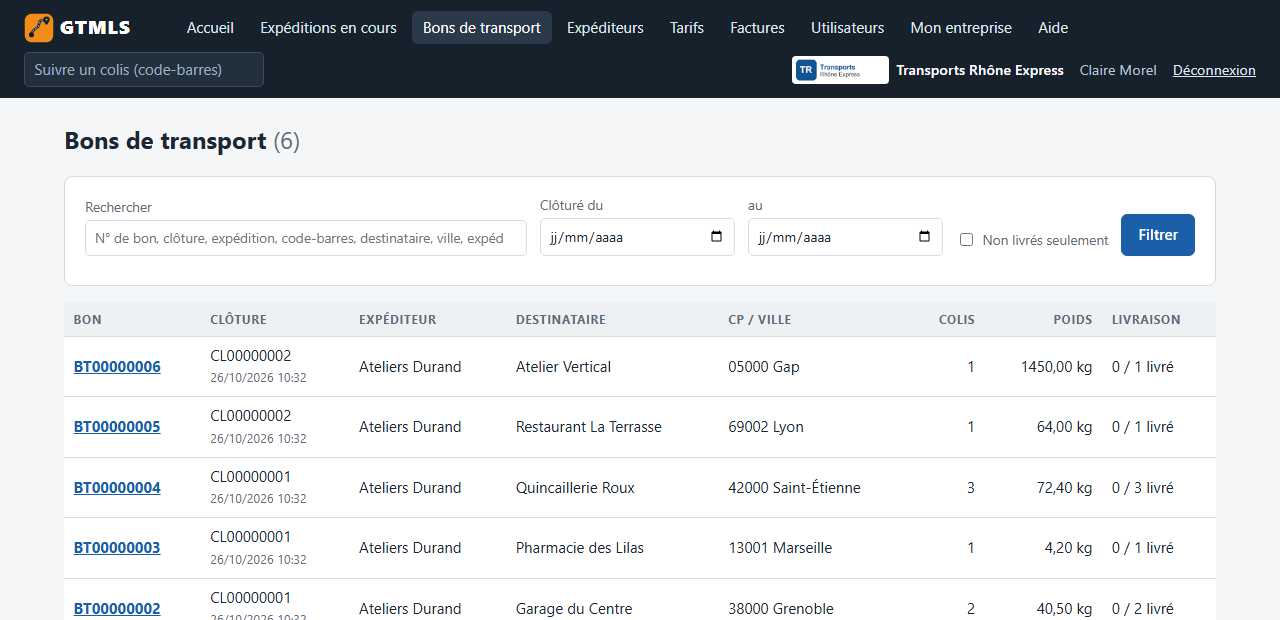Image resolution: width=1280 pixels, height=620 pixels.
Task: Click the city cell '05000 Gap'
Action: click(764, 367)
